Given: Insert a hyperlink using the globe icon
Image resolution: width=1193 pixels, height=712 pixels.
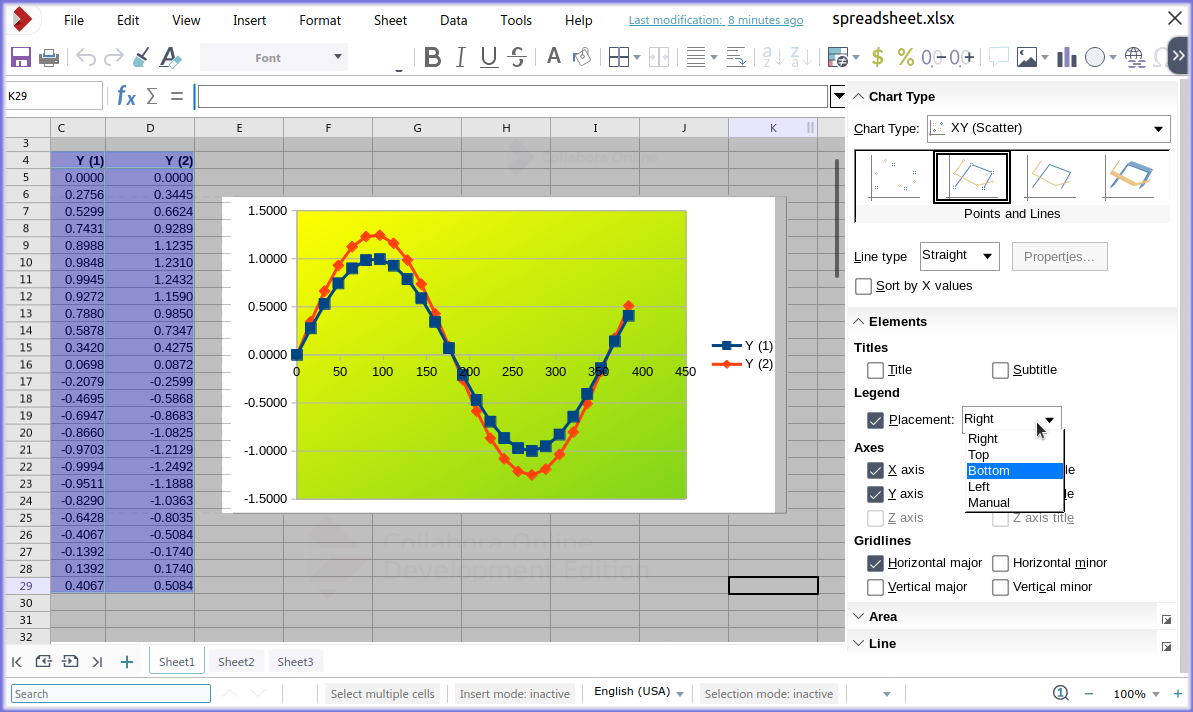Looking at the screenshot, I should [1134, 58].
